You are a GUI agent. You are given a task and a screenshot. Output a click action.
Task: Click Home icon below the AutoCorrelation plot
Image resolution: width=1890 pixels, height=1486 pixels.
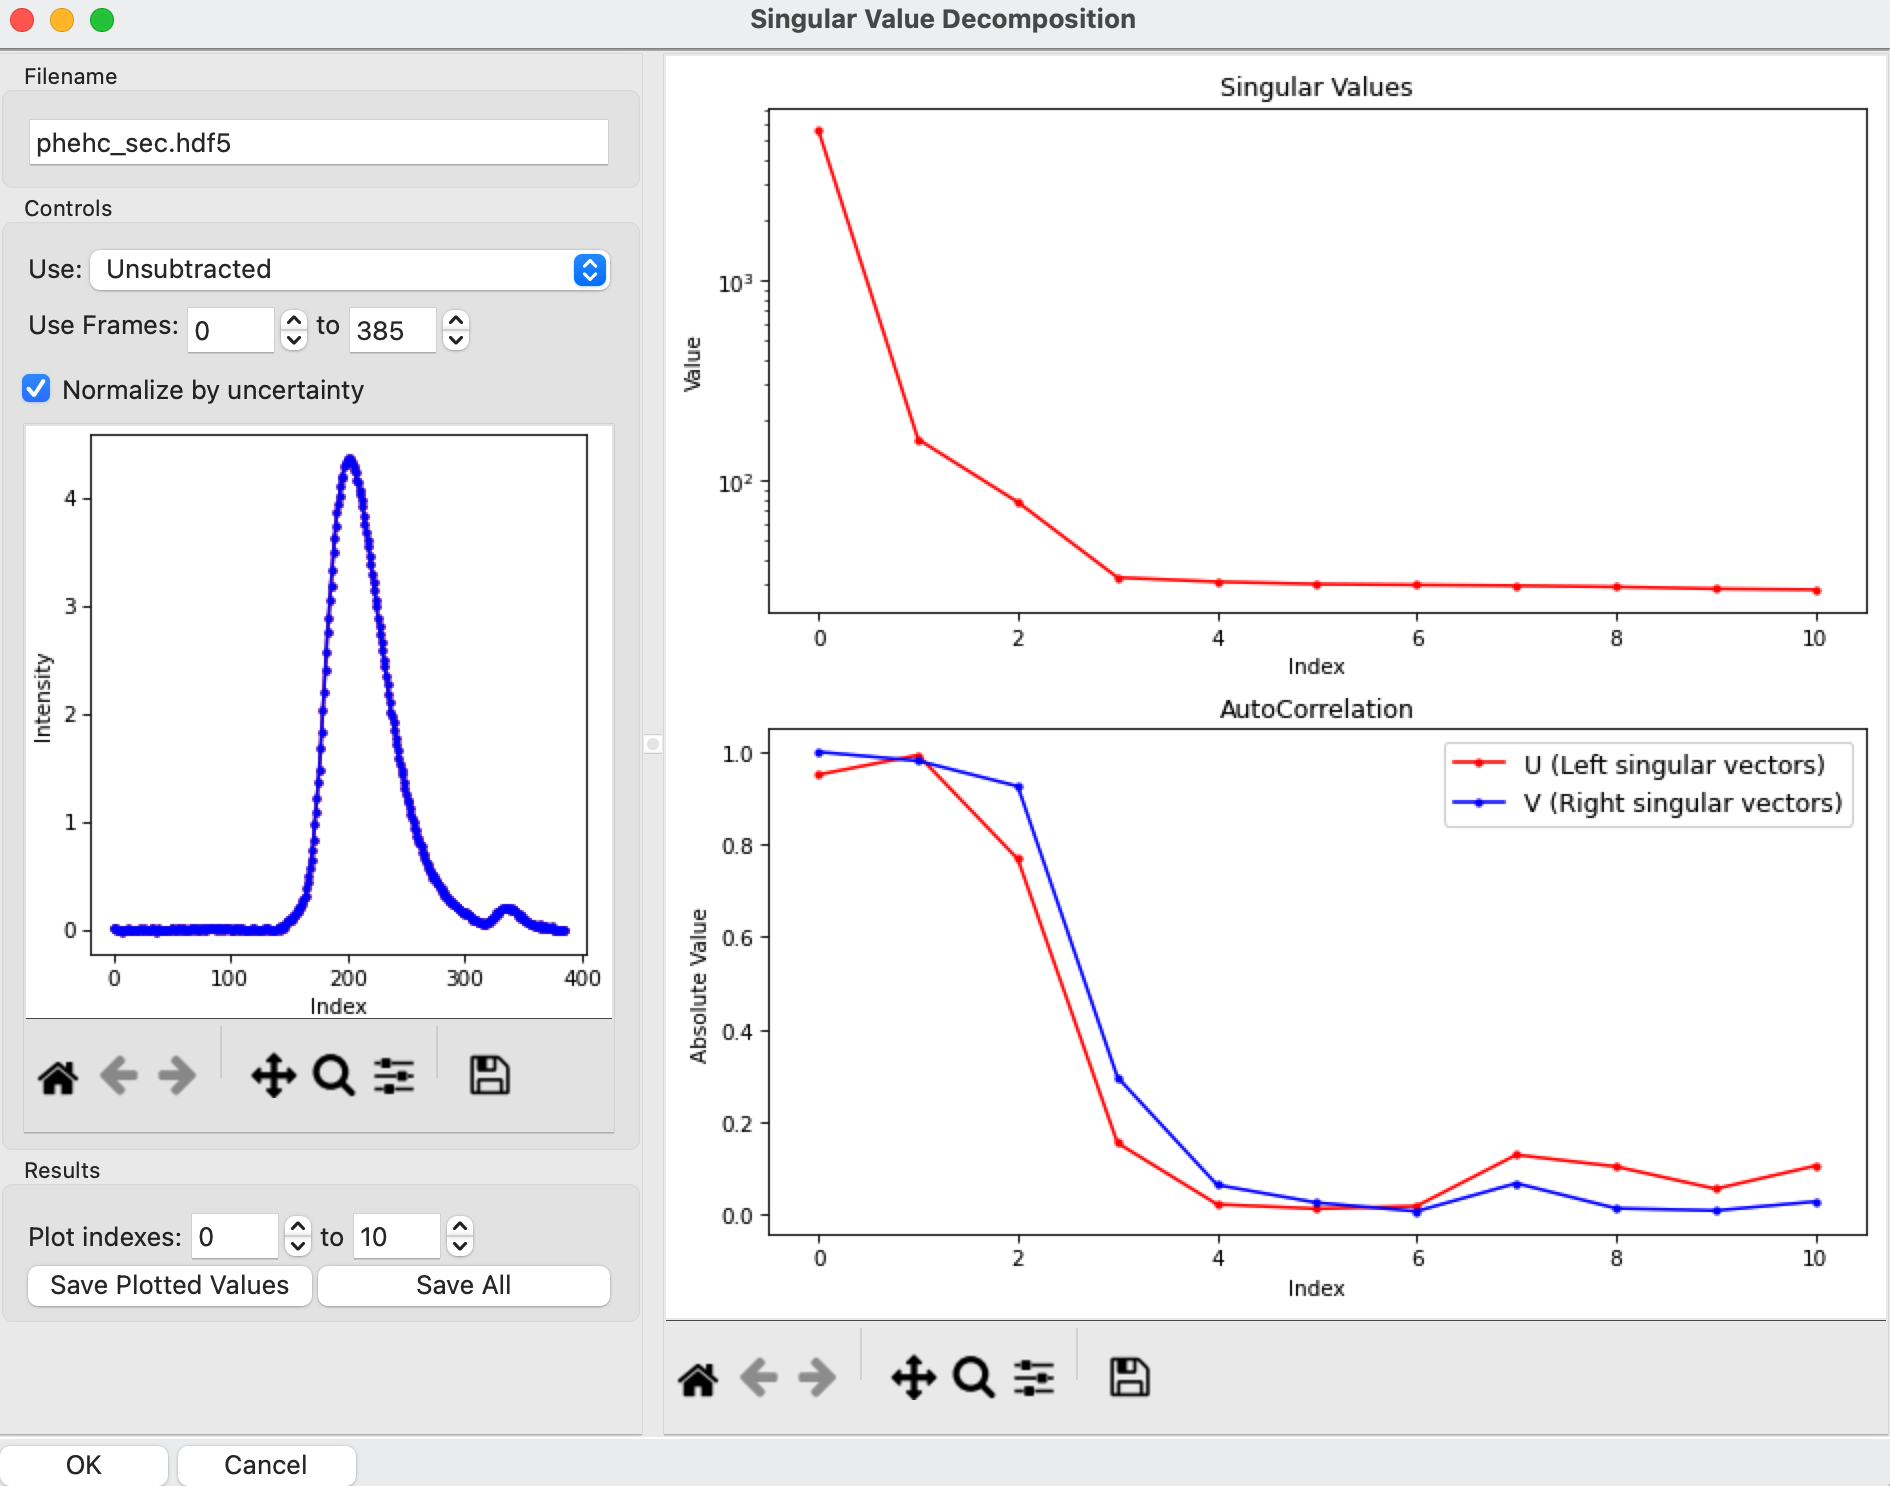[698, 1379]
